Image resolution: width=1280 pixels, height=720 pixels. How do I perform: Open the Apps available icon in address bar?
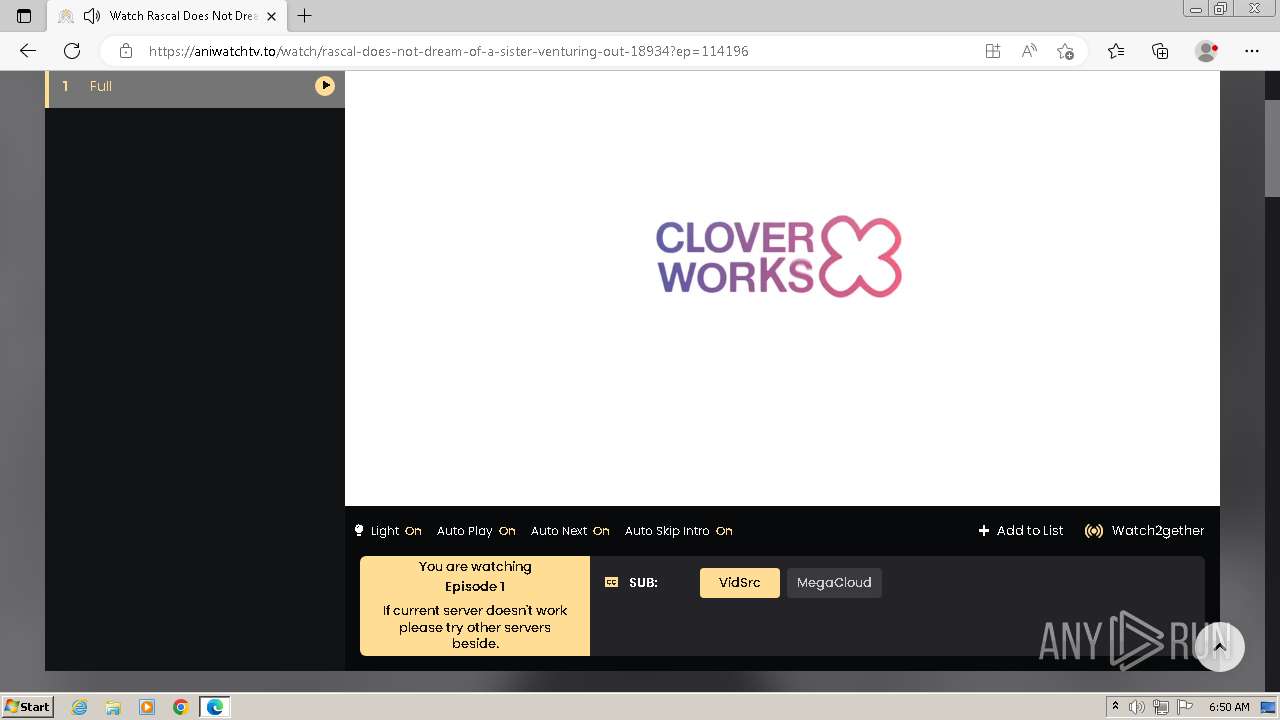[993, 51]
